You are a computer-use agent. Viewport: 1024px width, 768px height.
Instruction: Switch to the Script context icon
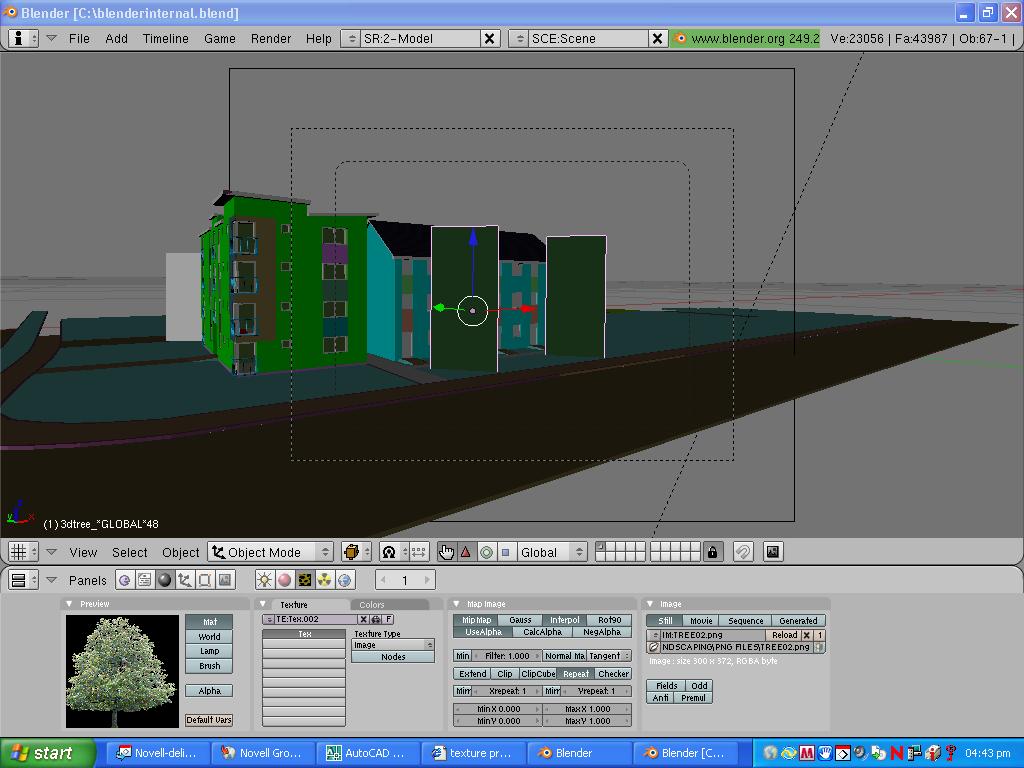pyautogui.click(x=145, y=580)
